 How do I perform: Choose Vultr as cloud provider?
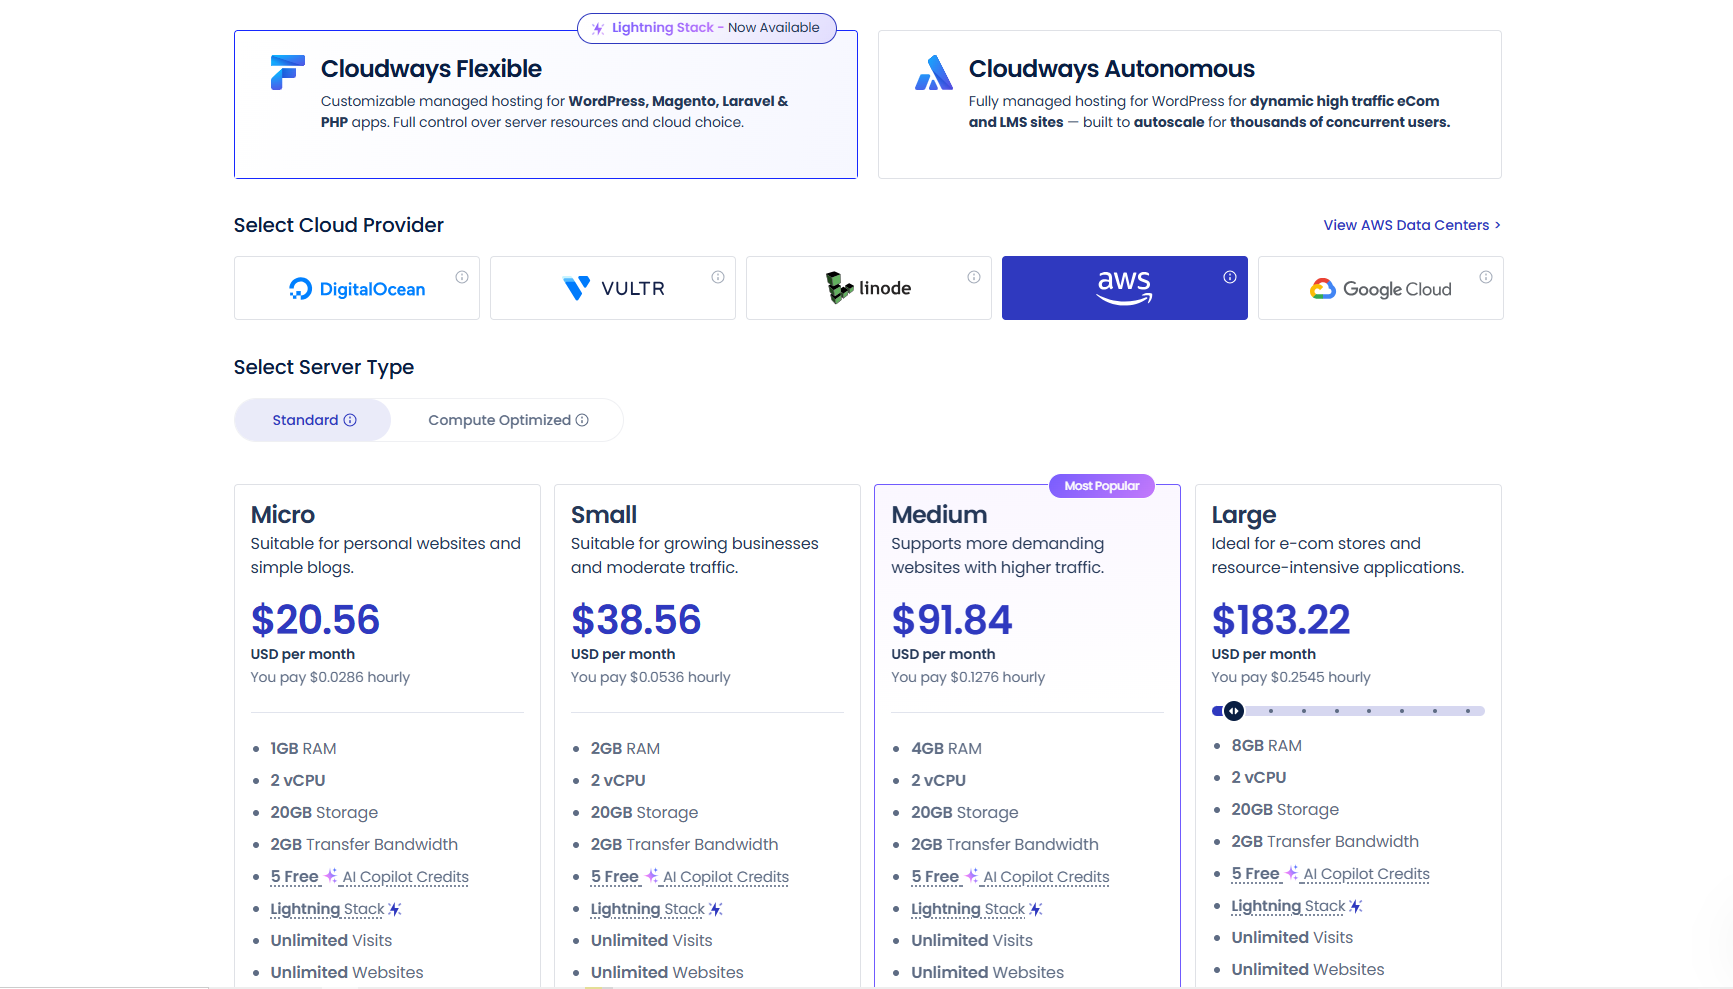(x=613, y=288)
